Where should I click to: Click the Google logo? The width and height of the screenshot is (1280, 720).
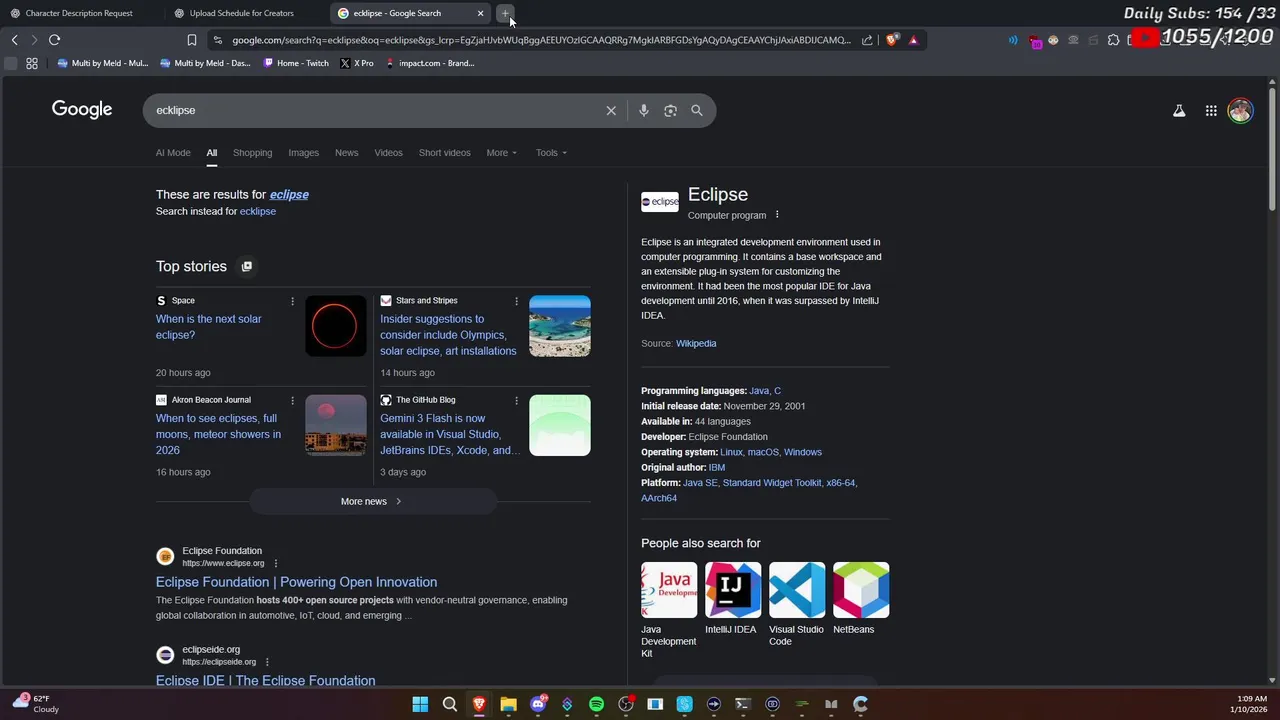(82, 110)
